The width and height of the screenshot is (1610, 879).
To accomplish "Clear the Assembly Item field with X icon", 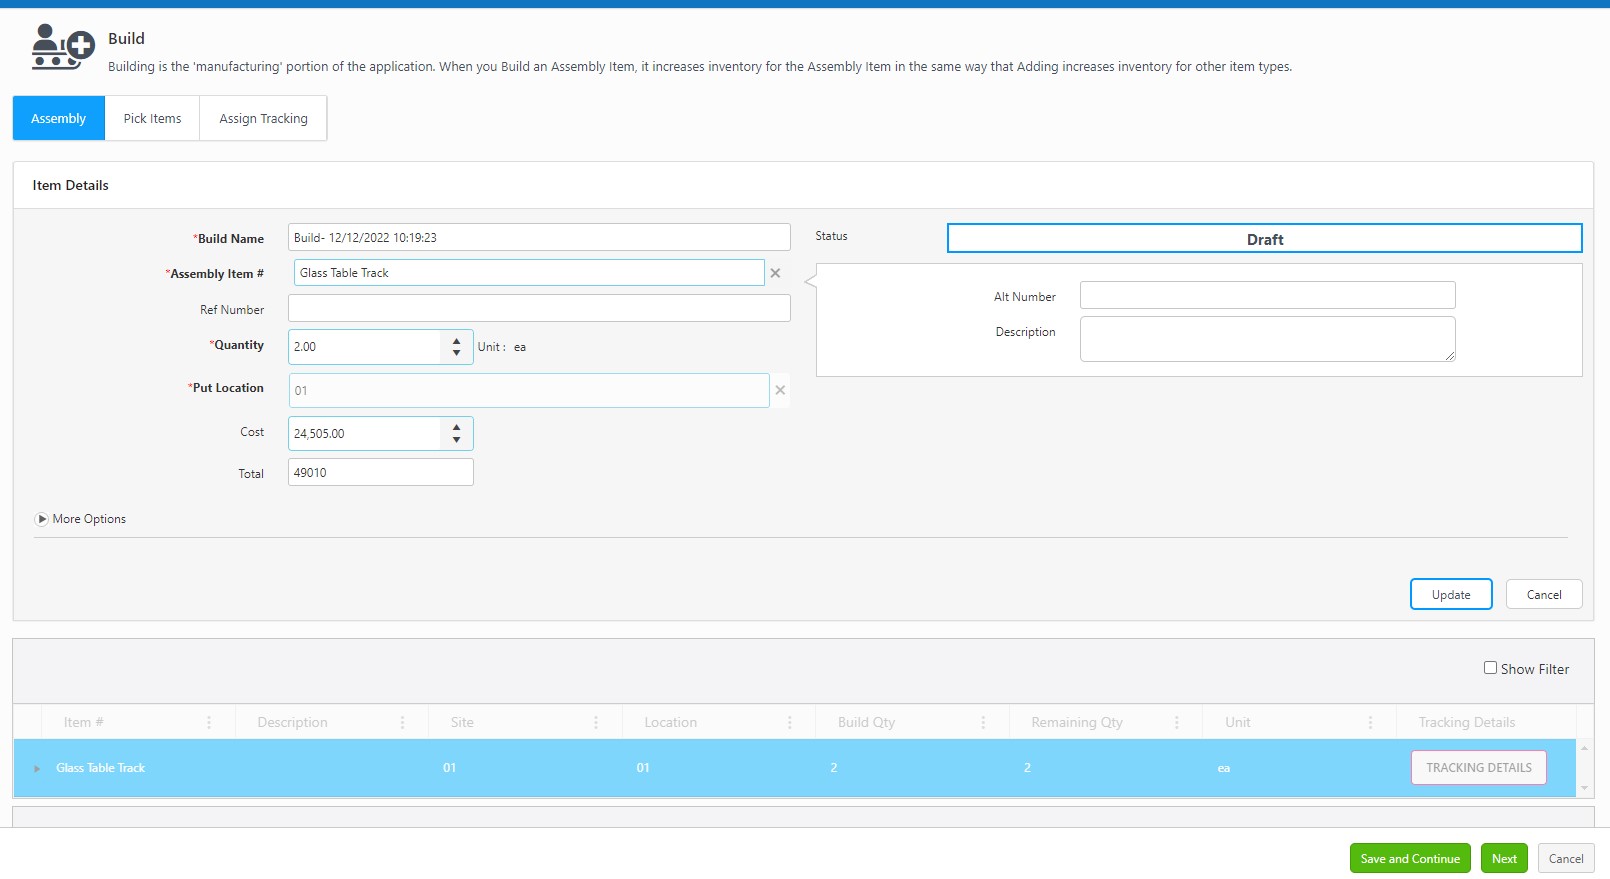I will [x=775, y=273].
